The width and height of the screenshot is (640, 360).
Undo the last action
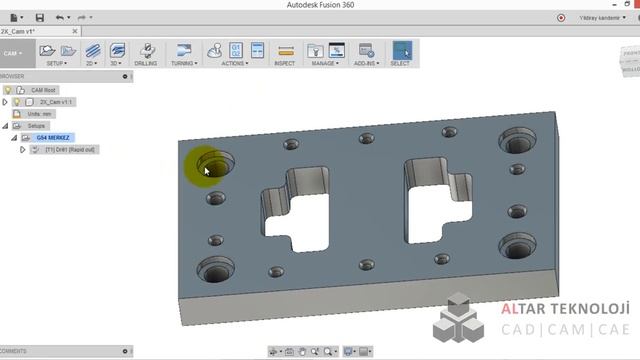(60, 18)
